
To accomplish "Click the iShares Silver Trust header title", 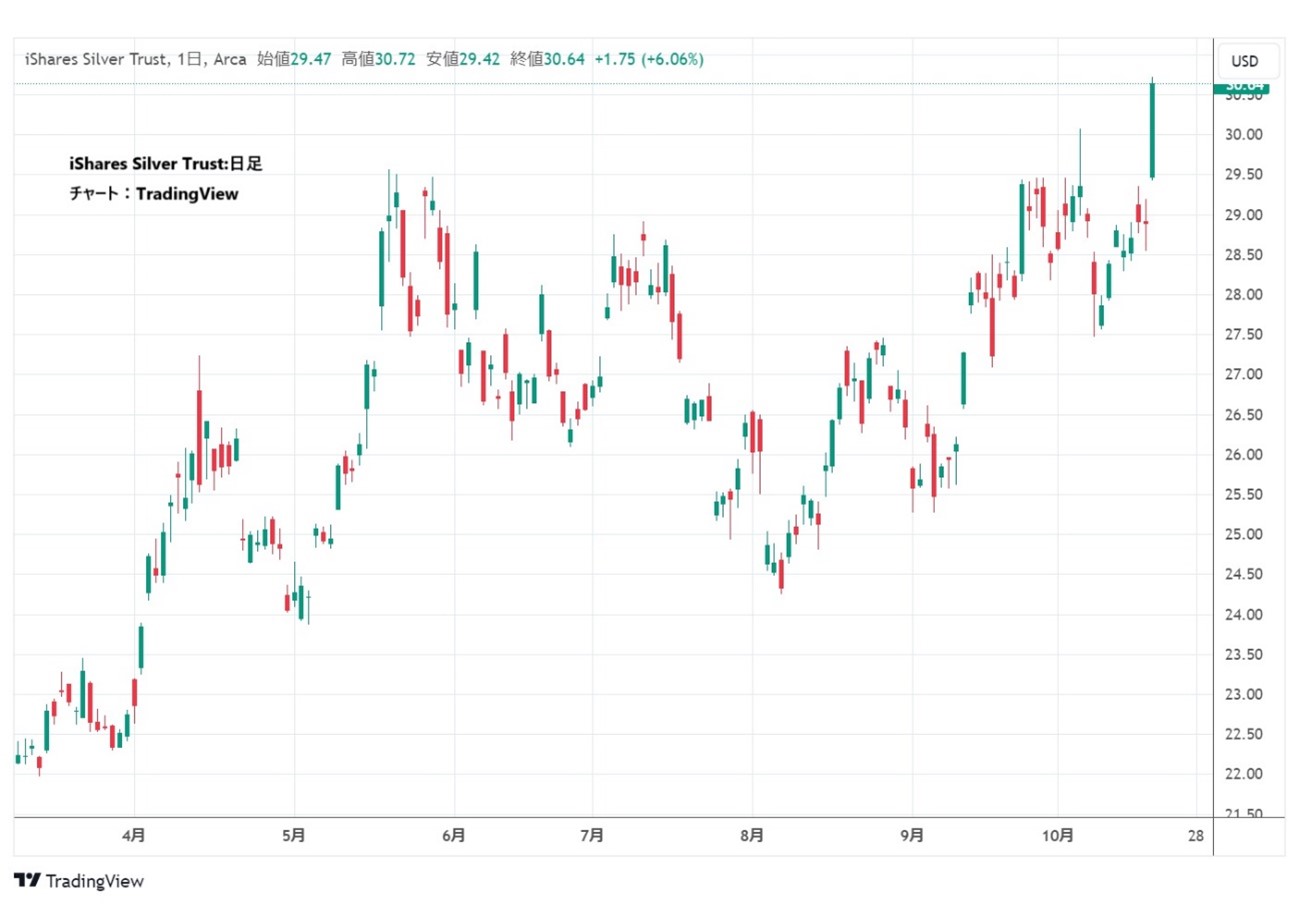I will pyautogui.click(x=95, y=60).
